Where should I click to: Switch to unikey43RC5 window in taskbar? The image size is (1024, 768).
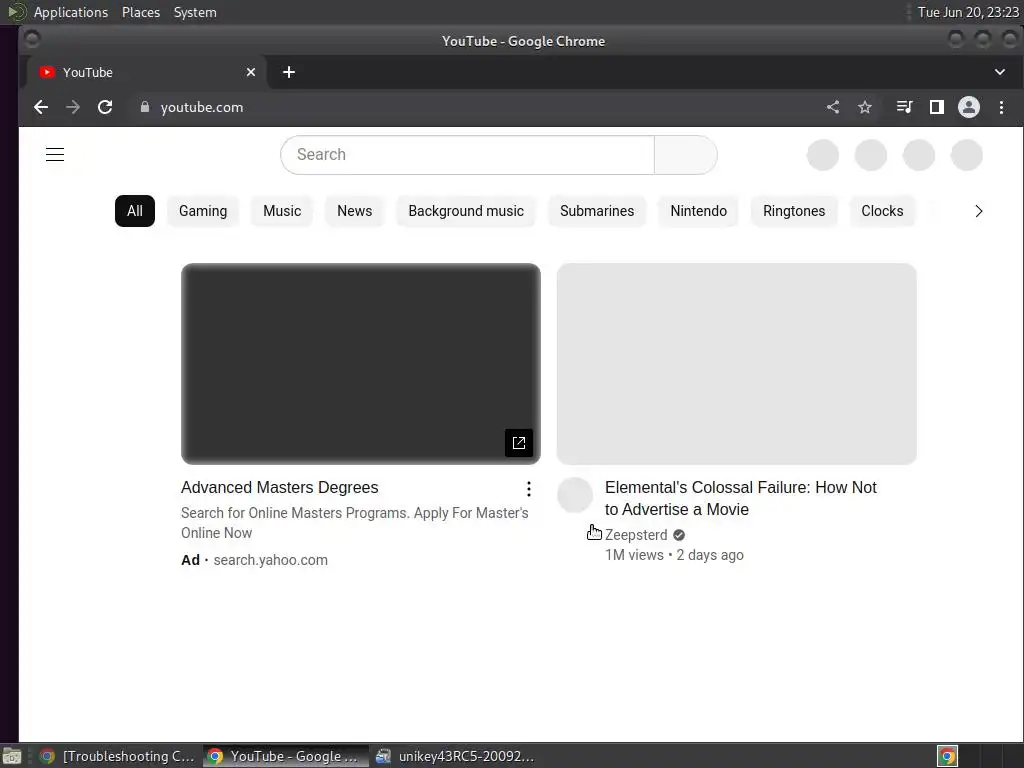point(456,756)
